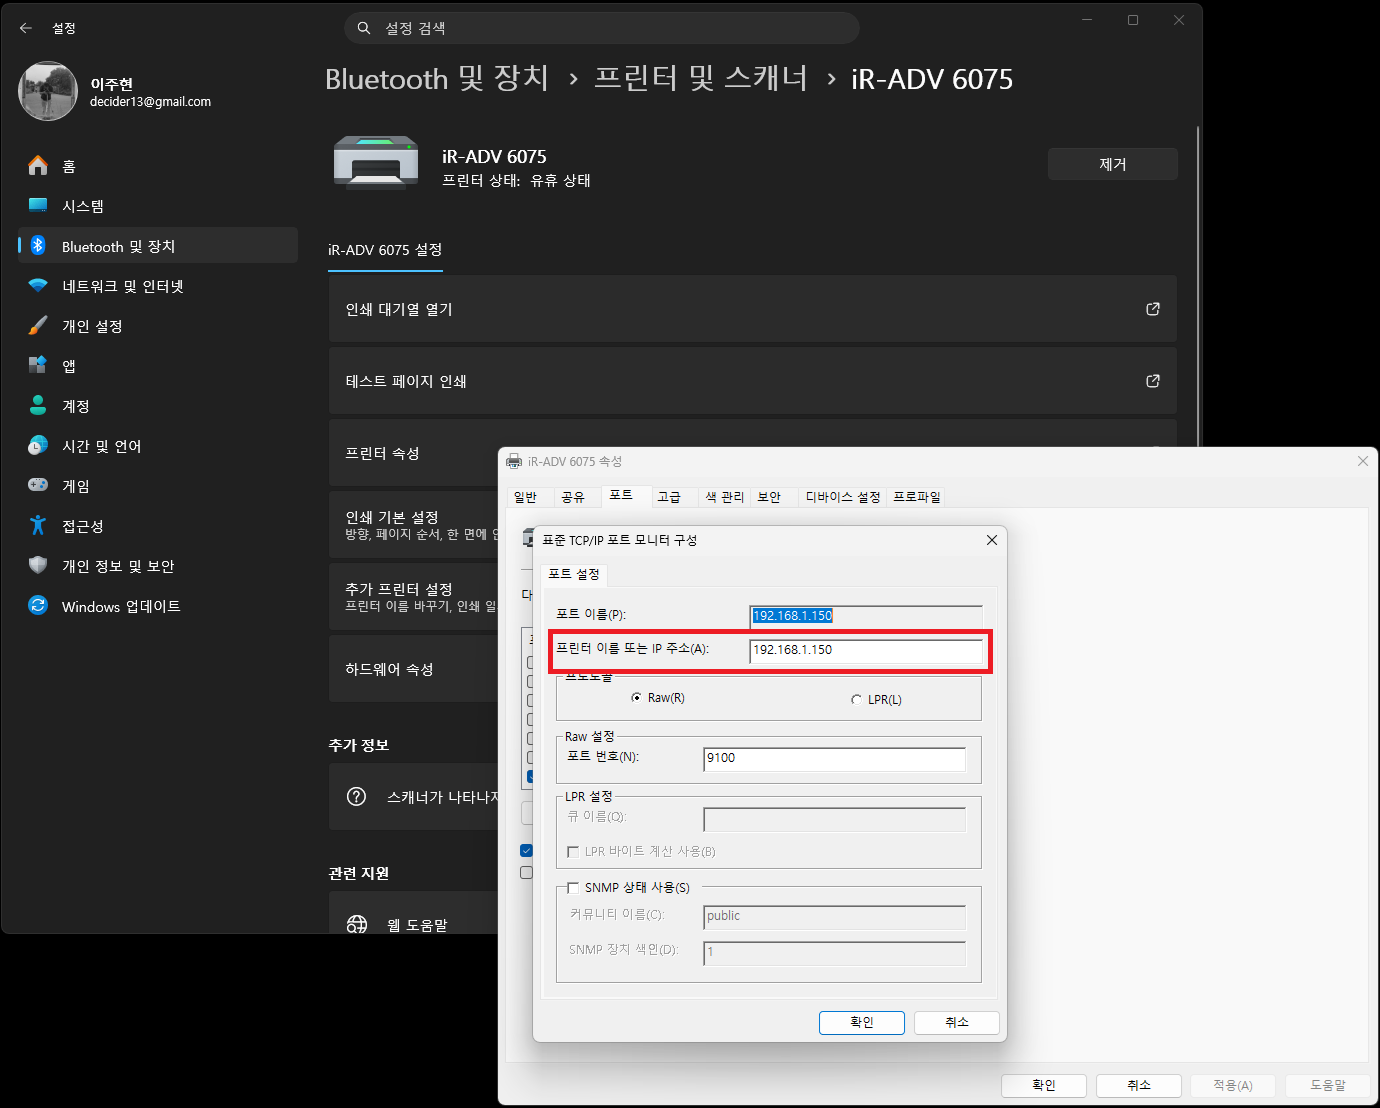Close the iR-ADV 6075 속성 dialog
The image size is (1380, 1108).
click(1363, 461)
